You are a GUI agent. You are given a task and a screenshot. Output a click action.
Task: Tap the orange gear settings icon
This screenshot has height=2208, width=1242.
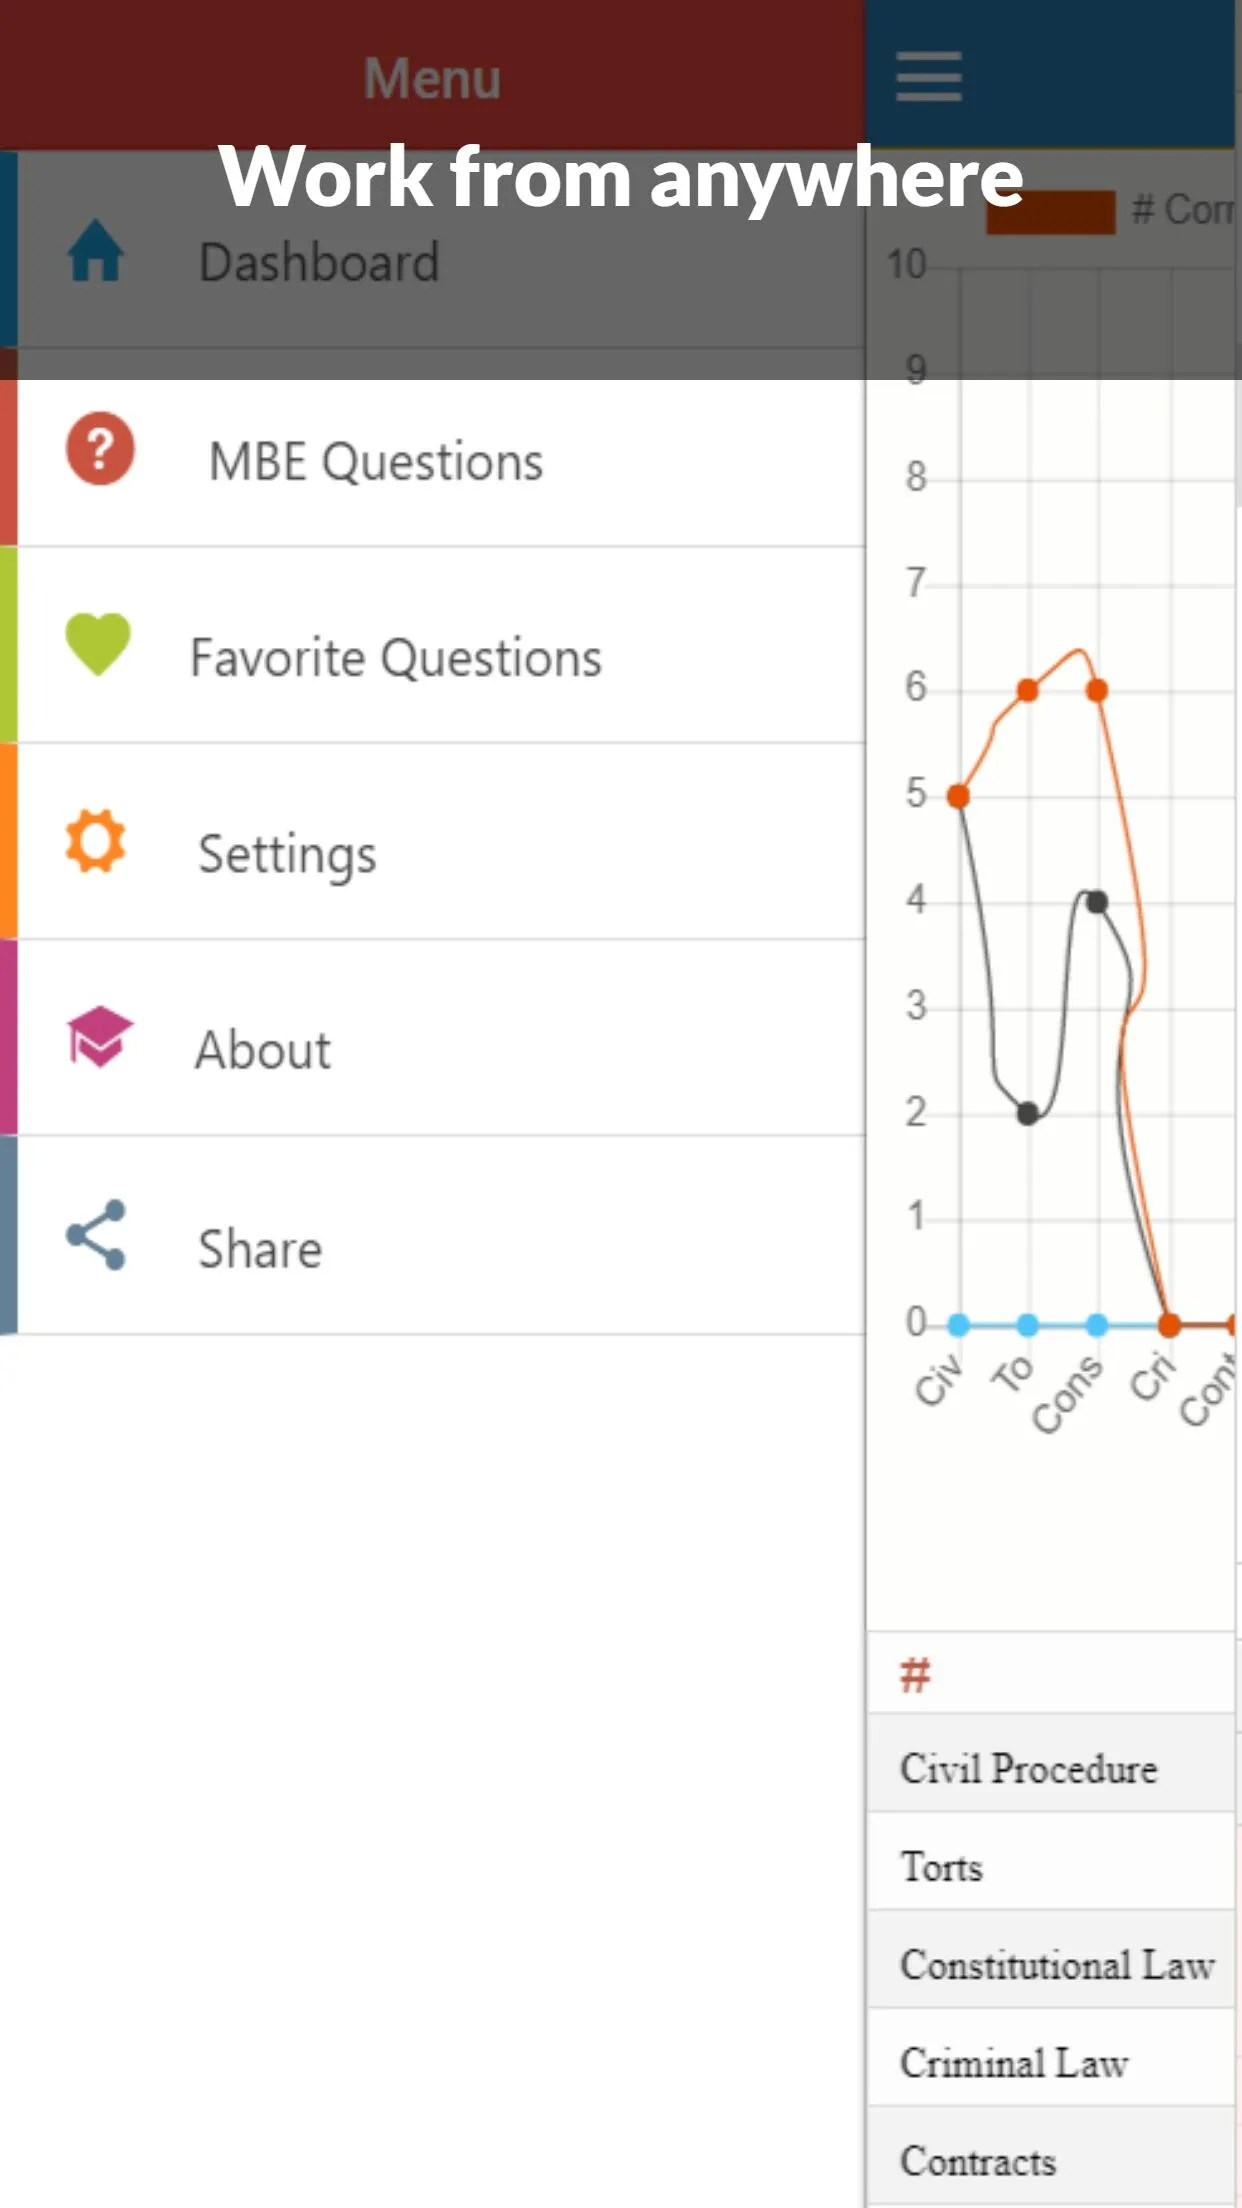point(96,841)
